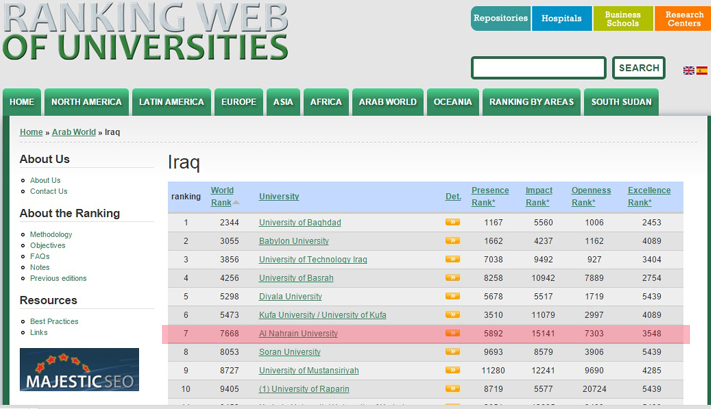Open the RANKING BY AREAS menu tab

coord(531,102)
